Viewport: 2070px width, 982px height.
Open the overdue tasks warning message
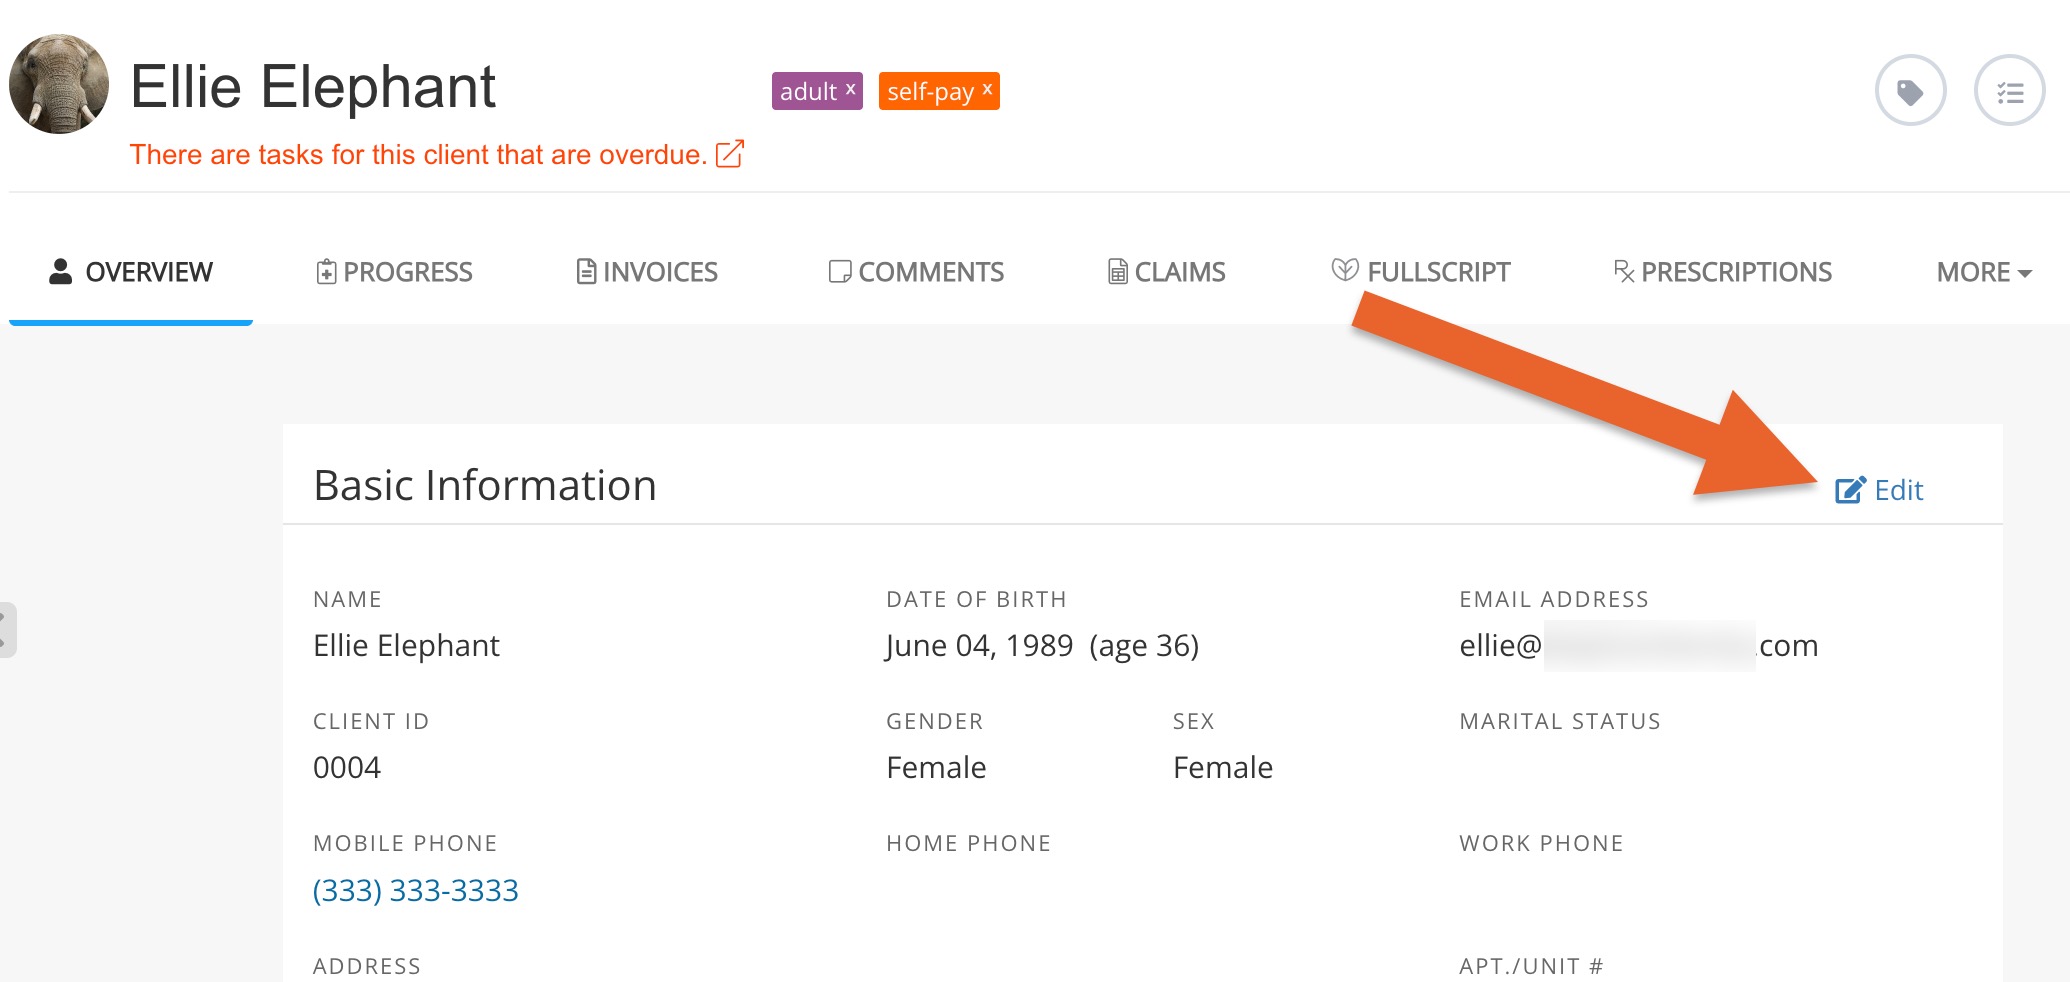(x=418, y=155)
